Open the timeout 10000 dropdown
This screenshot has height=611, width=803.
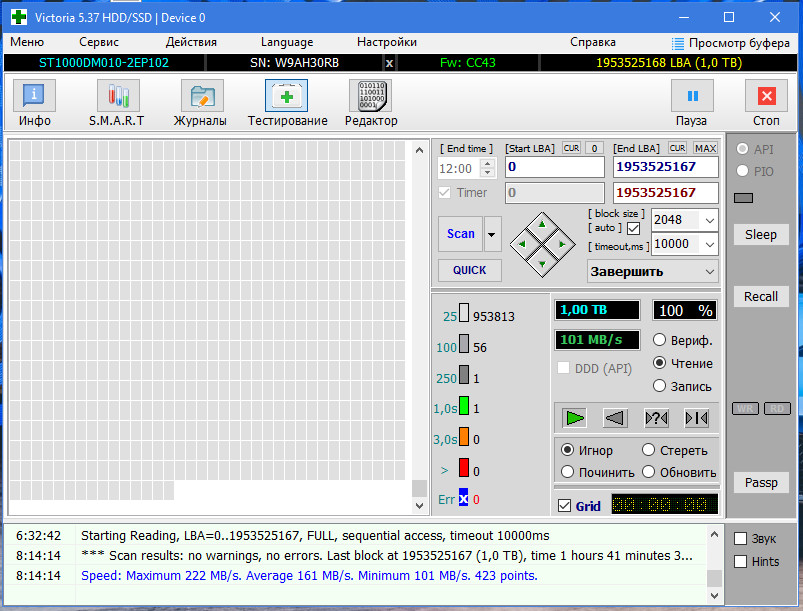[x=709, y=244]
